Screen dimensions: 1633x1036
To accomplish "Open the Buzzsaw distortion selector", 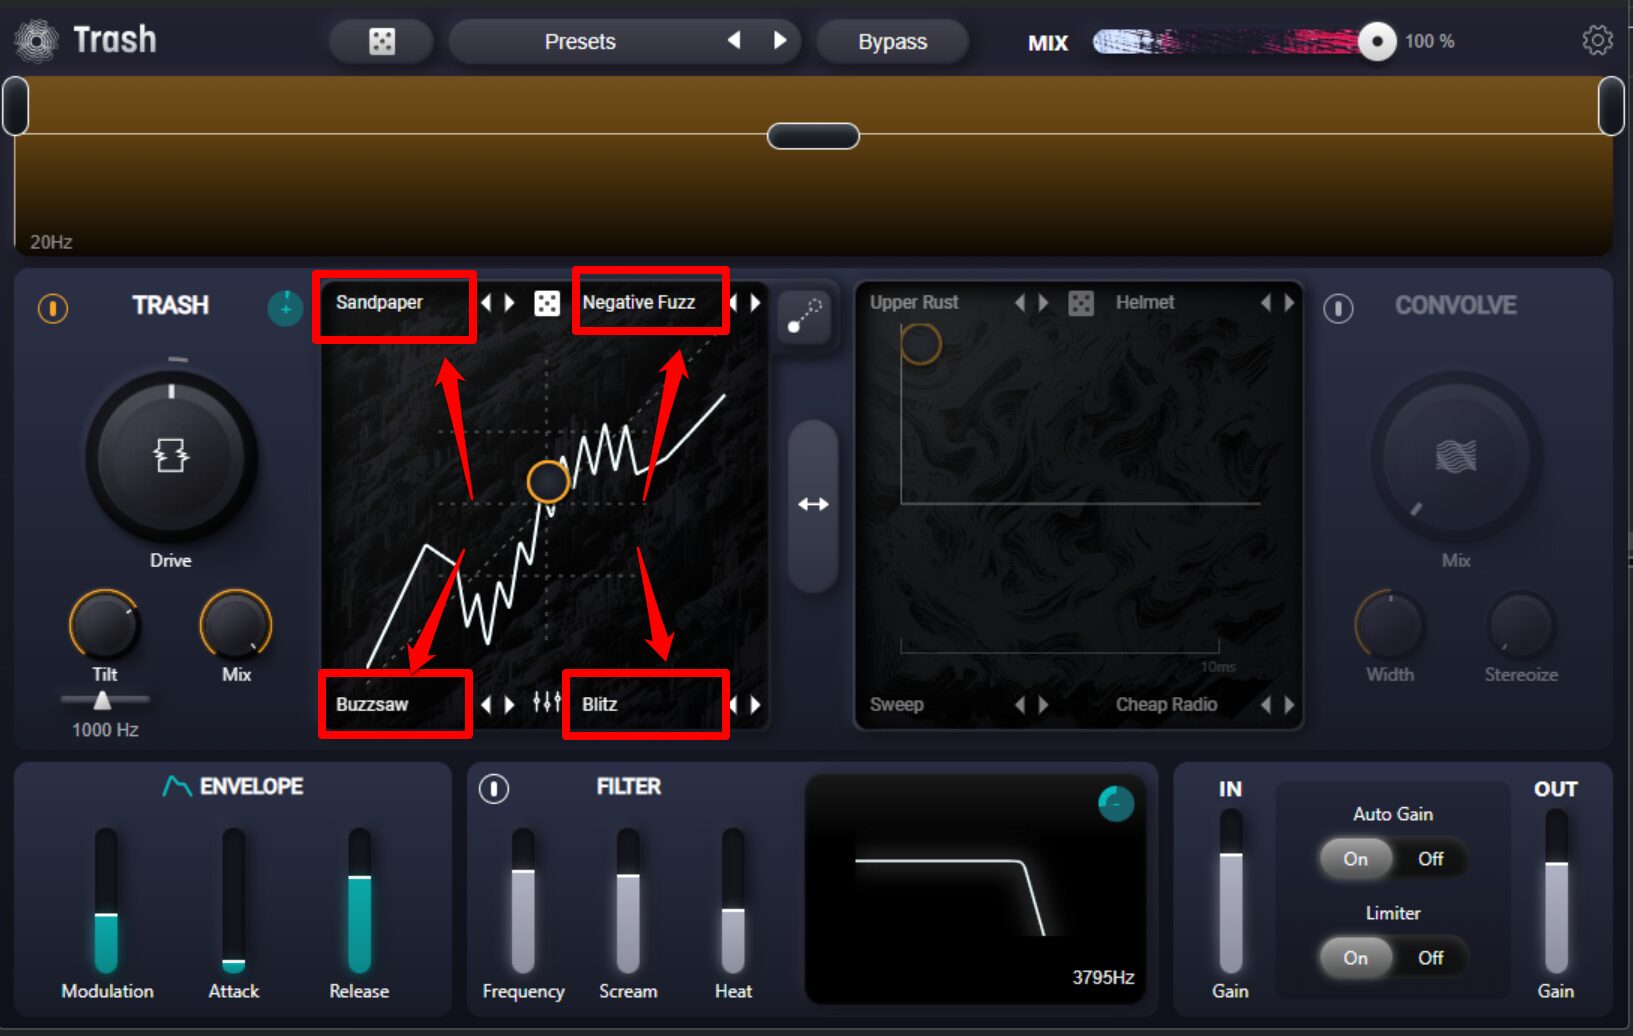I will pyautogui.click(x=372, y=704).
